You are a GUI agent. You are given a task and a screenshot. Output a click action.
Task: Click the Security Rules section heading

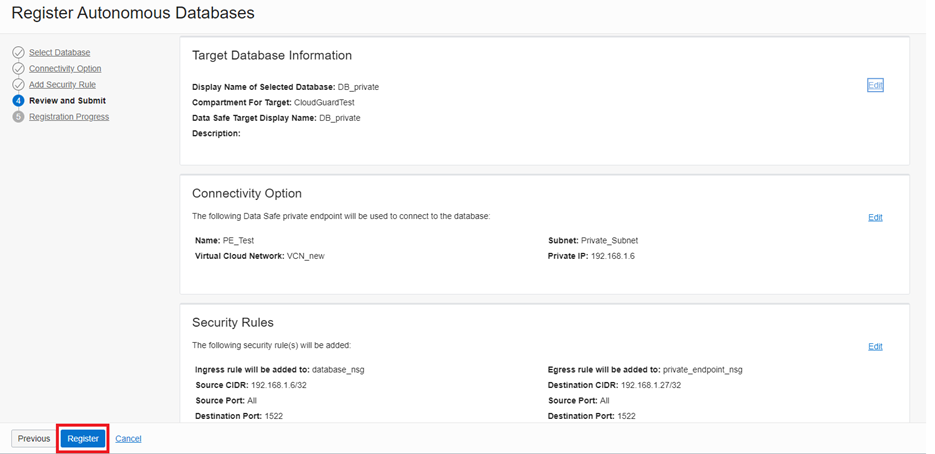click(x=232, y=323)
